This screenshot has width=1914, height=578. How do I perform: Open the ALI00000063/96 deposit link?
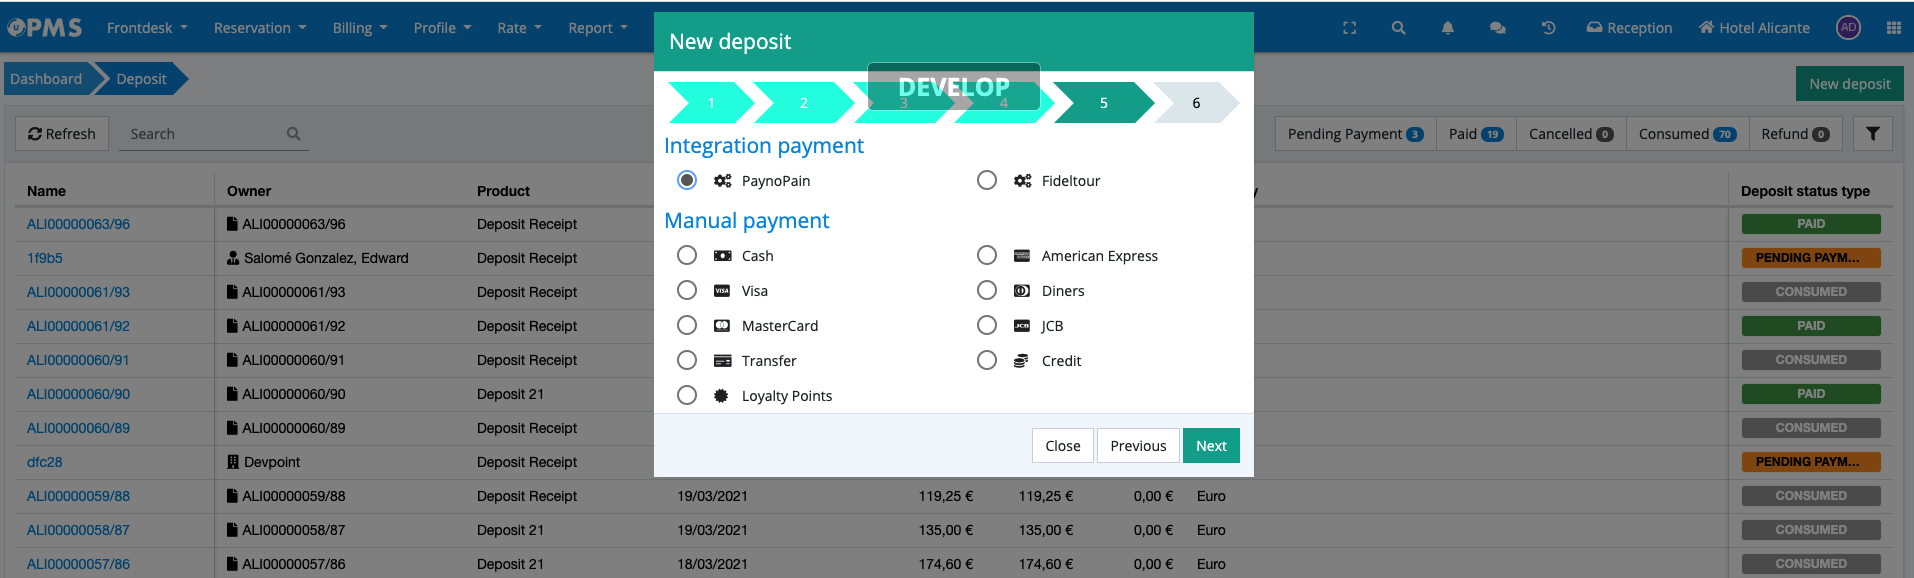(78, 224)
